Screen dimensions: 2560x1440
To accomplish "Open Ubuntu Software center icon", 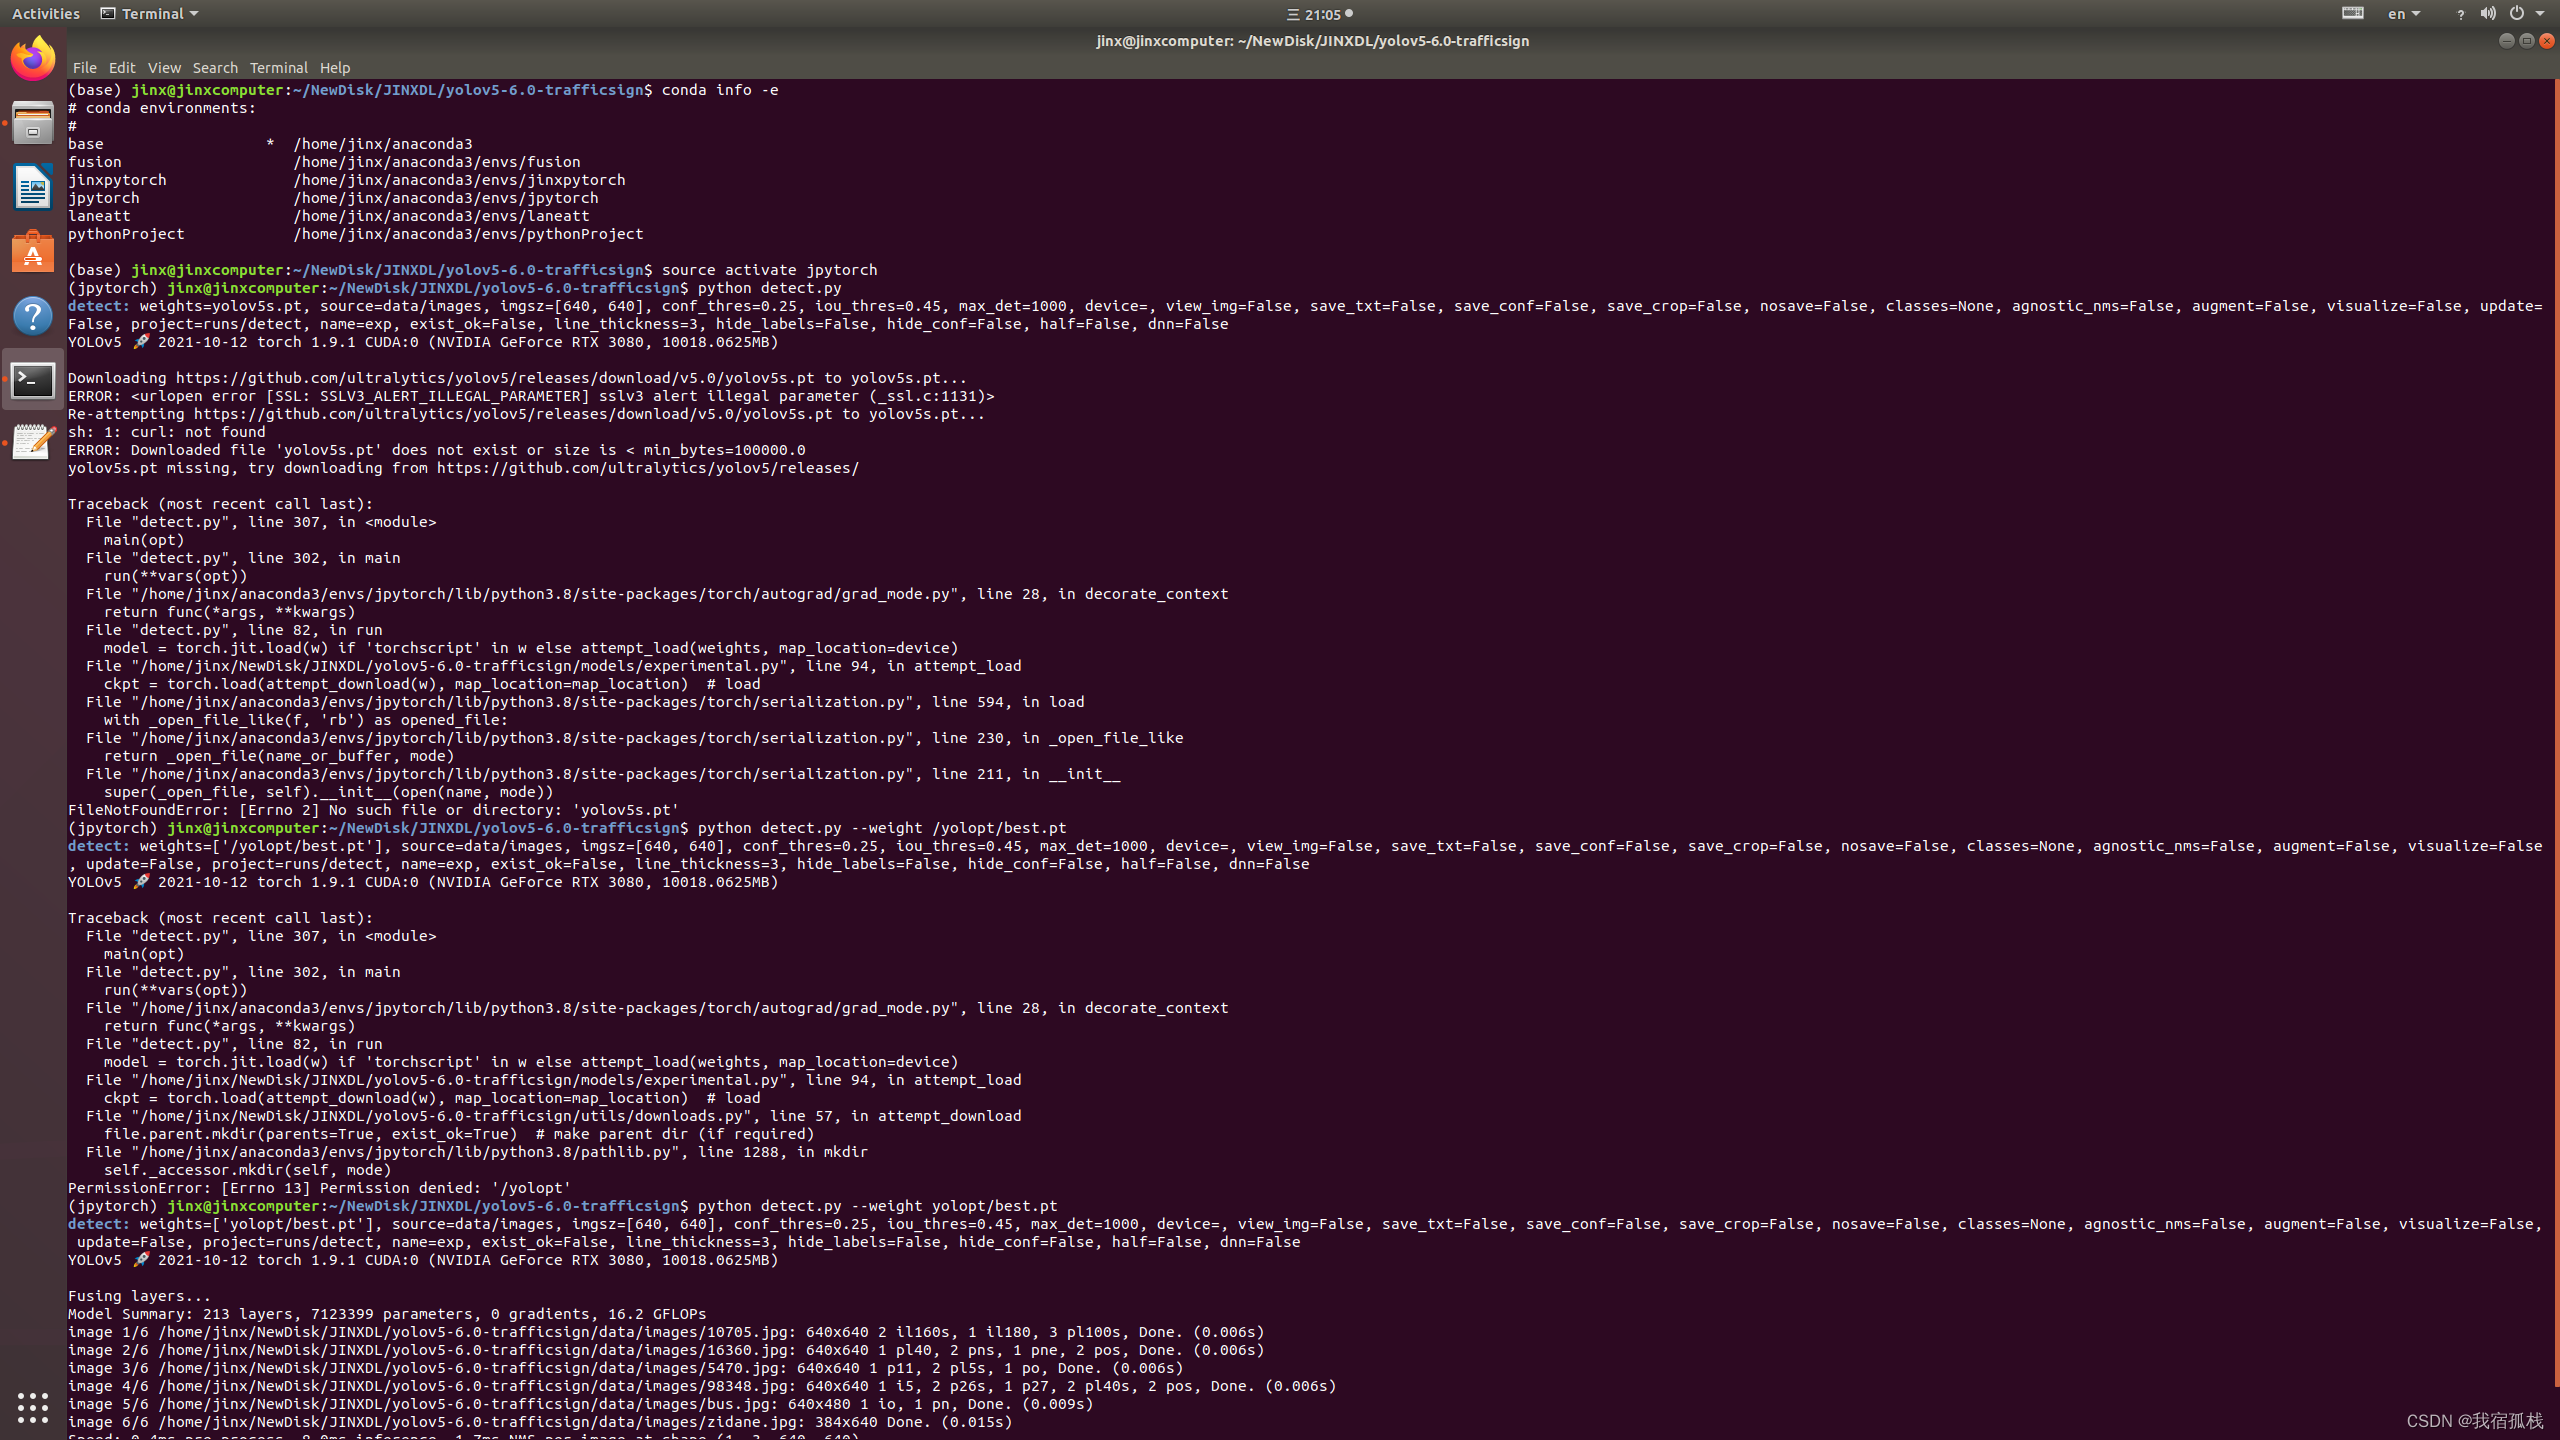I will point(33,252).
